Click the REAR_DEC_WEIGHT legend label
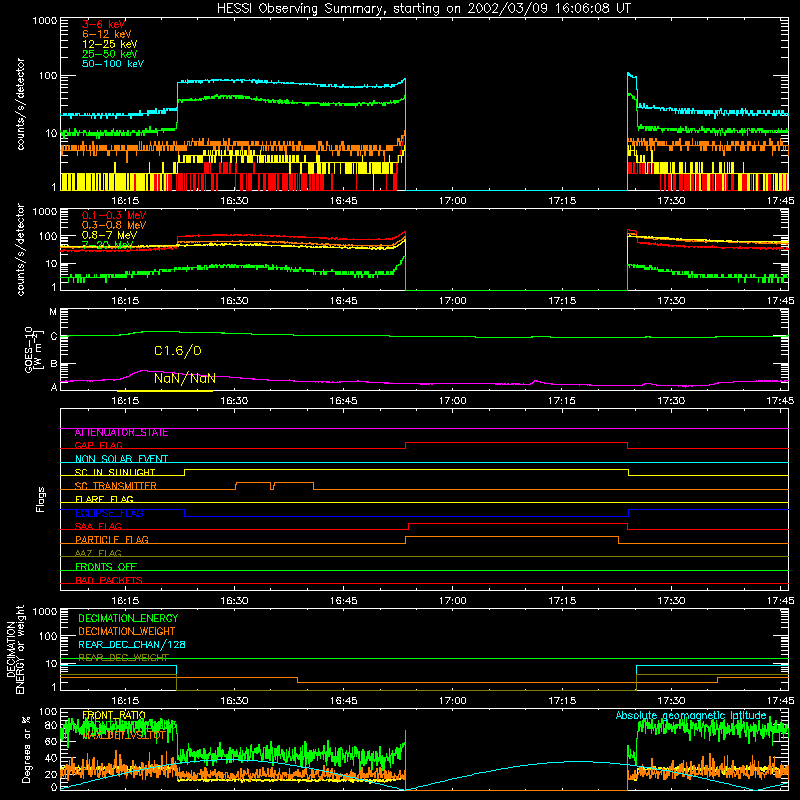This screenshot has height=800, width=800. point(123,658)
